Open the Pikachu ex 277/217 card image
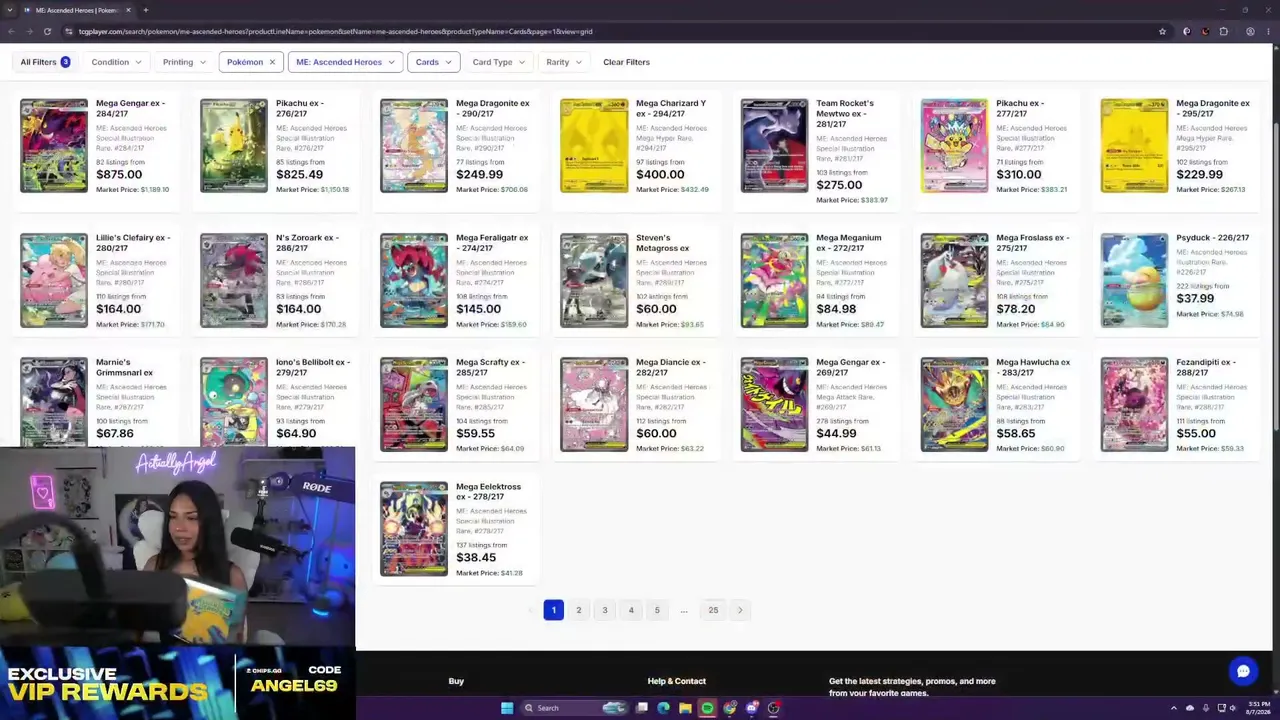Viewport: 1280px width, 720px height. pyautogui.click(x=954, y=145)
